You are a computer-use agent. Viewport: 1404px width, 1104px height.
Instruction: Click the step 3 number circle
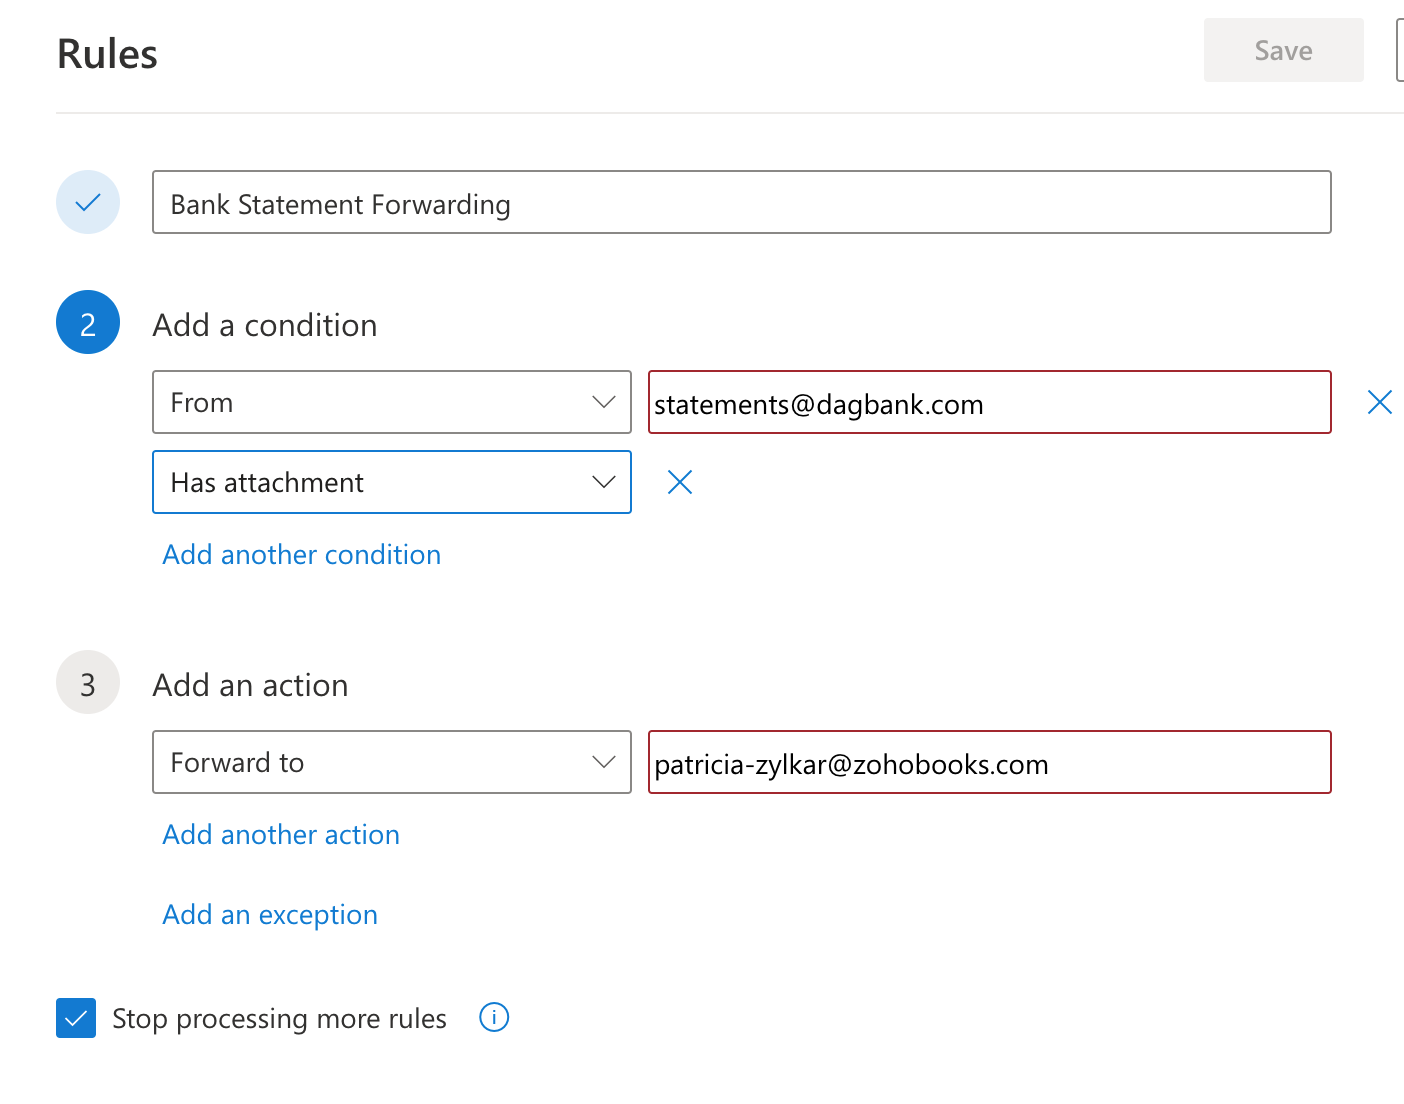pos(88,683)
